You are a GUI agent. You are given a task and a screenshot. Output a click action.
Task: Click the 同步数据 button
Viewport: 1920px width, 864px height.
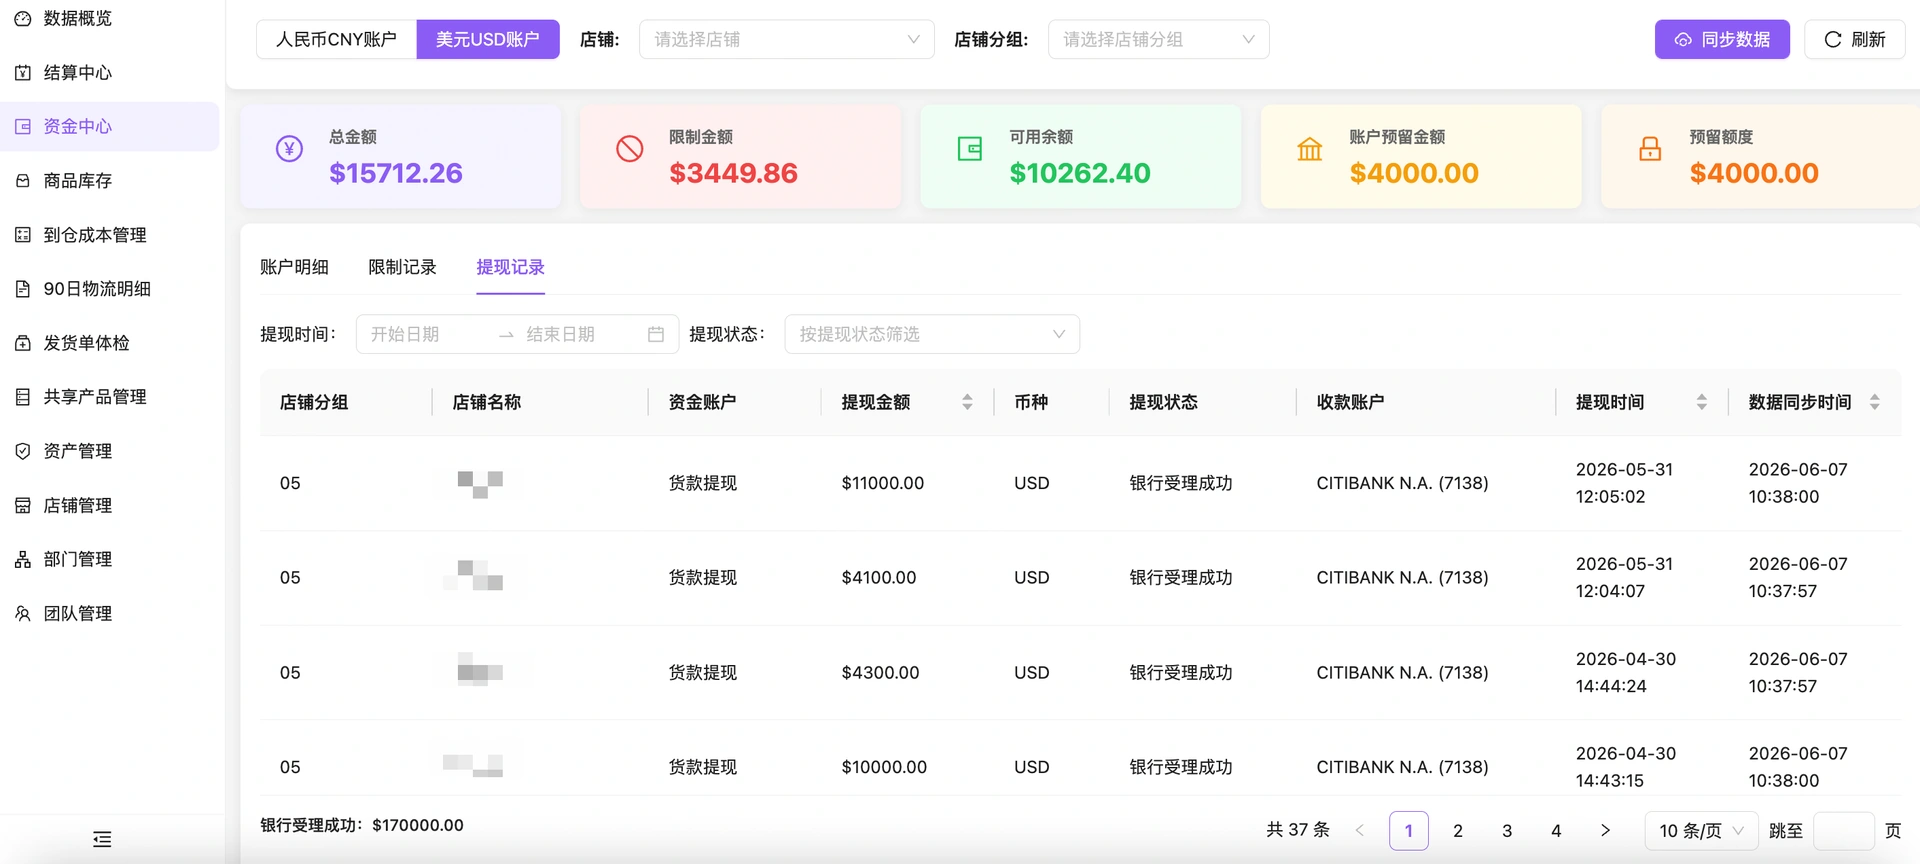pyautogui.click(x=1722, y=39)
